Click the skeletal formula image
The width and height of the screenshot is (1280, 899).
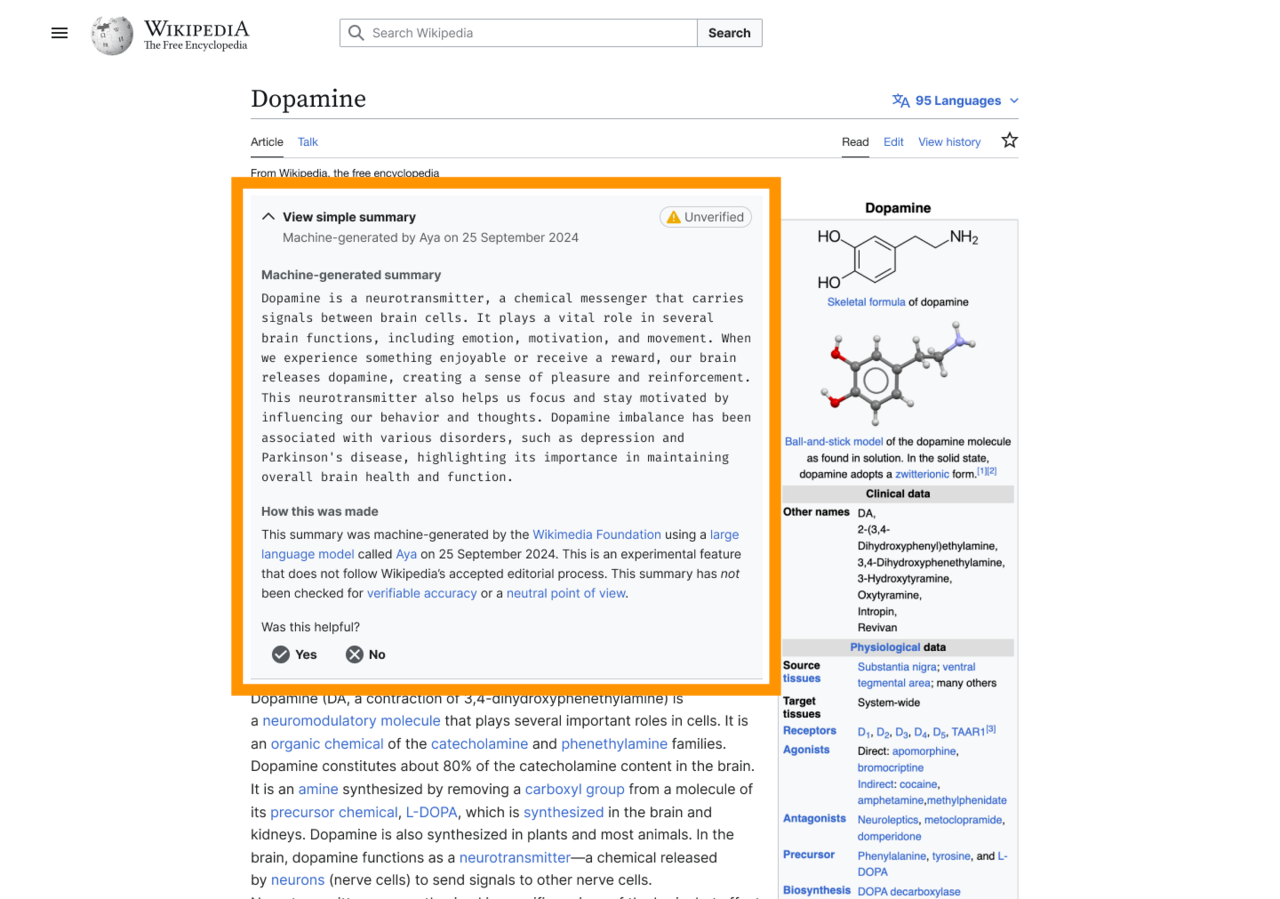point(897,258)
